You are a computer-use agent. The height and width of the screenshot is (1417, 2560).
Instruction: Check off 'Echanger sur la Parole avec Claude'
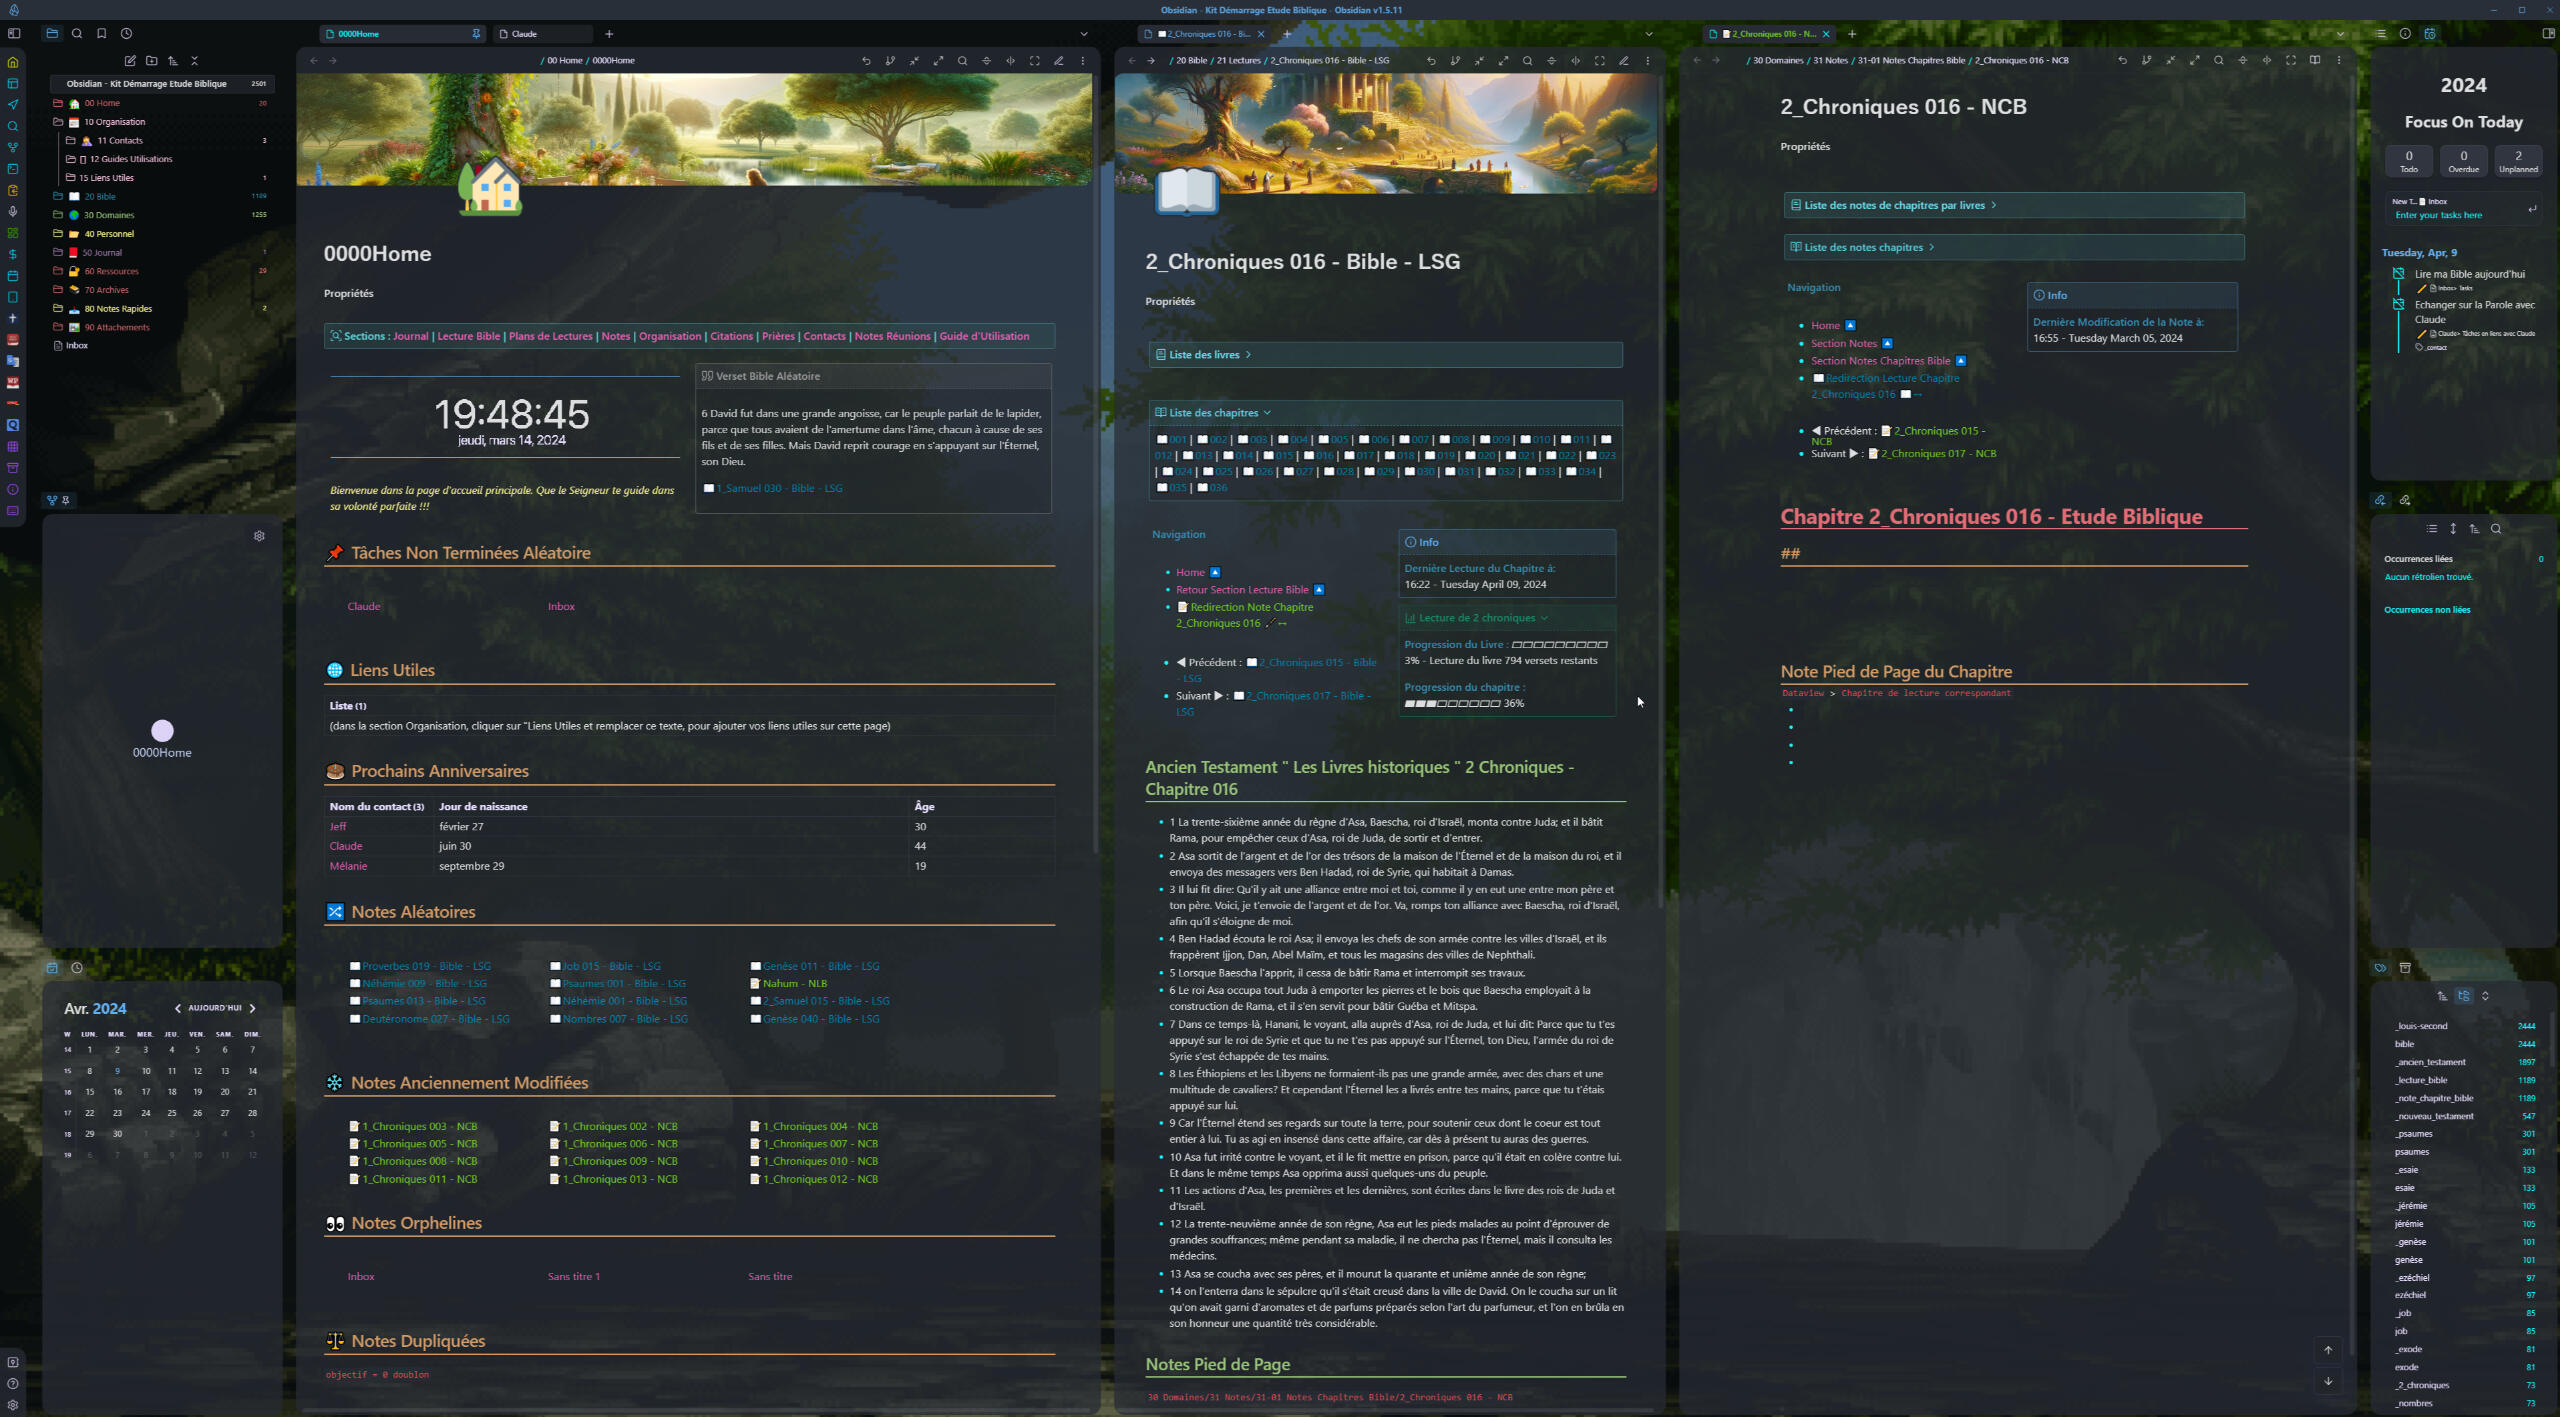point(2399,304)
